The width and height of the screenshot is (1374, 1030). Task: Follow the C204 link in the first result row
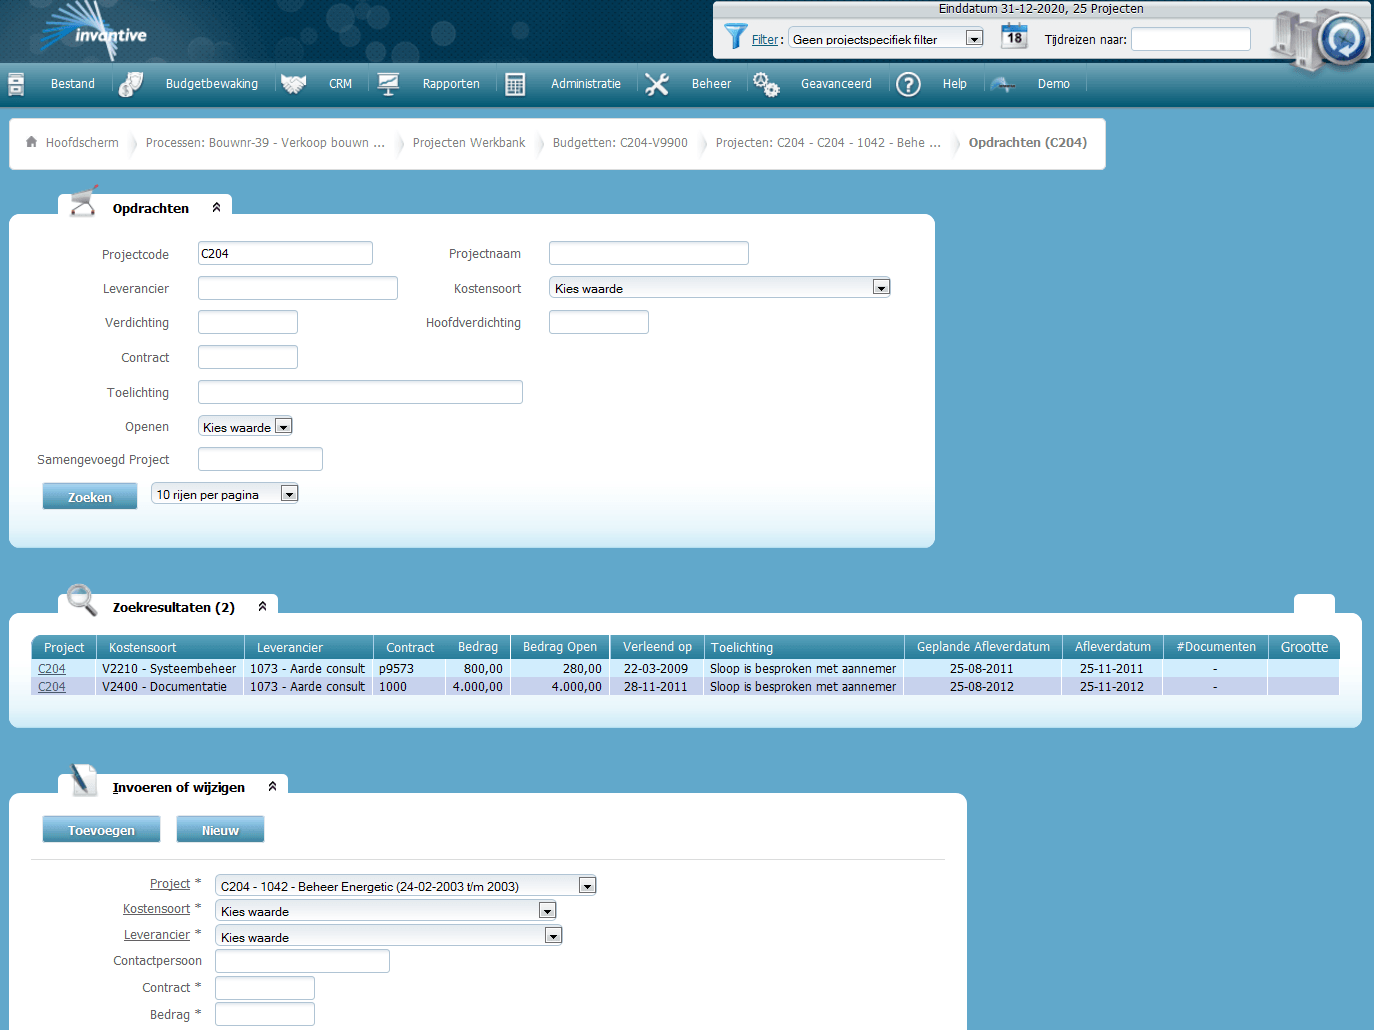(51, 668)
